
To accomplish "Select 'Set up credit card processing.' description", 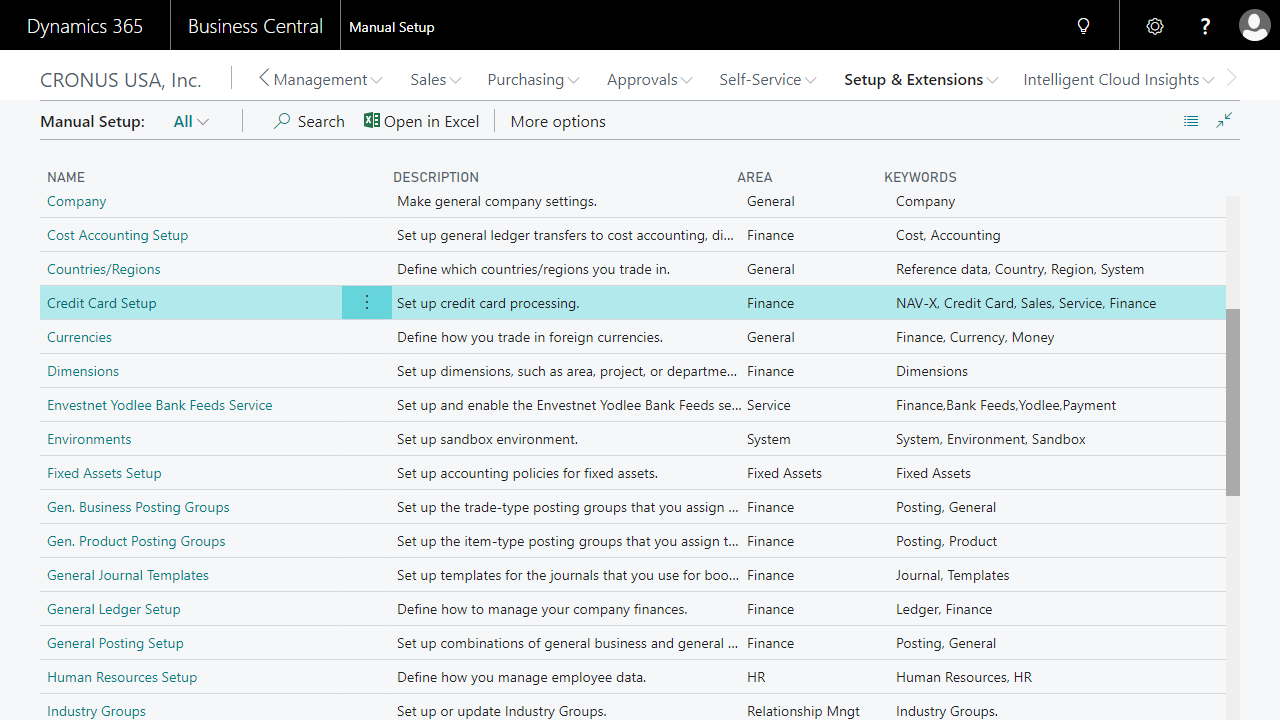I will (x=488, y=303).
